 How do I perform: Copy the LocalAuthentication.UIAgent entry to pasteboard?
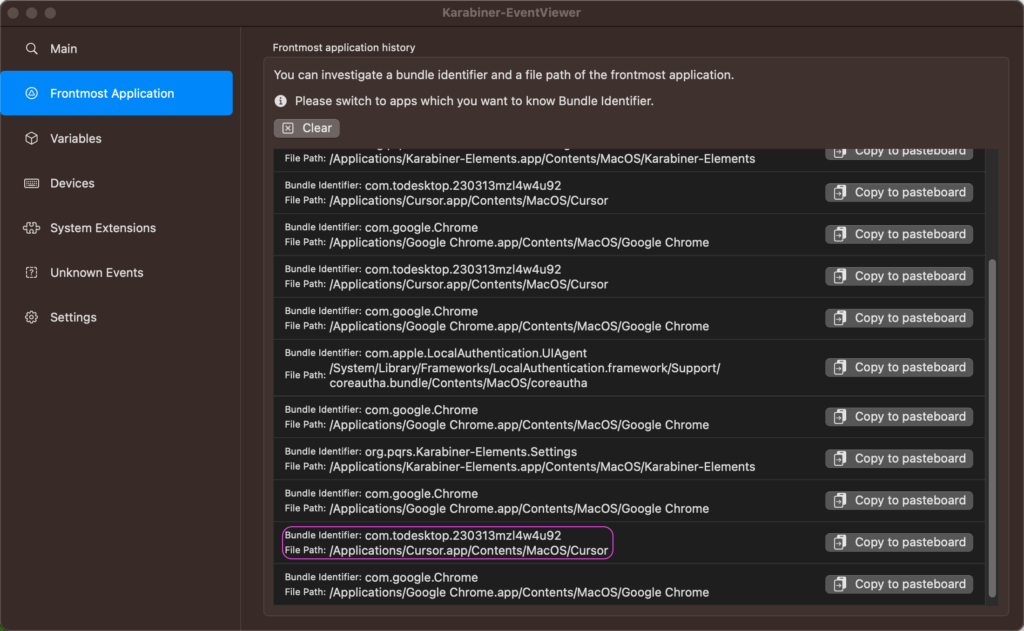(899, 367)
